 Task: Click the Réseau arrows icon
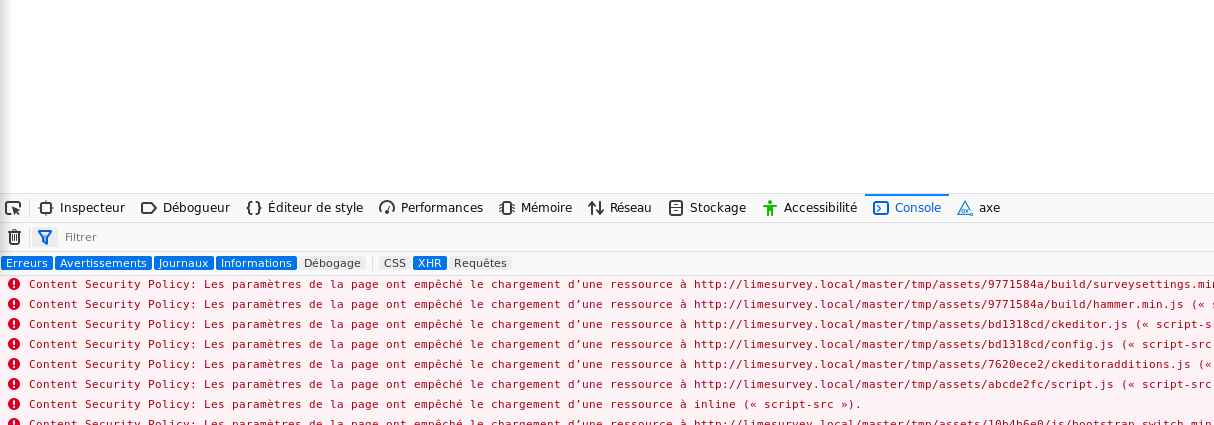pos(596,208)
